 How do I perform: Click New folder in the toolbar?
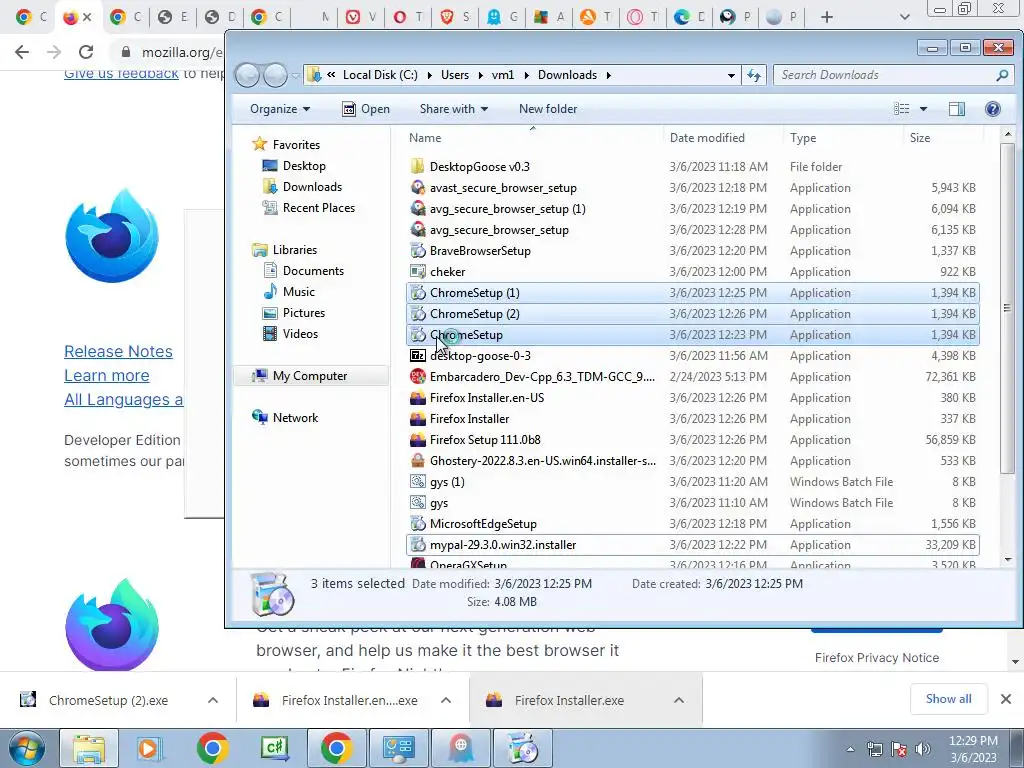[x=548, y=109]
